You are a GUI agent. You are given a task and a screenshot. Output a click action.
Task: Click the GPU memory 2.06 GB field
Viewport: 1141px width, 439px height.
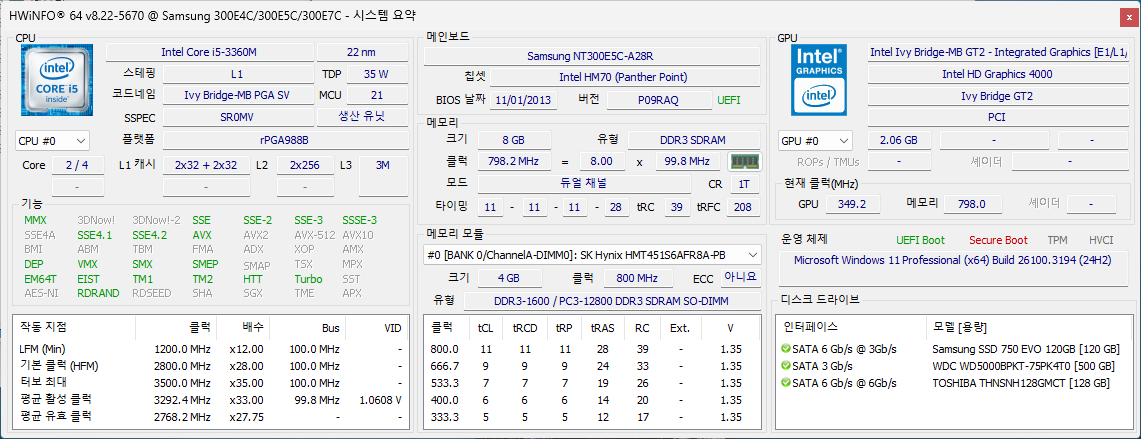[x=899, y=140]
